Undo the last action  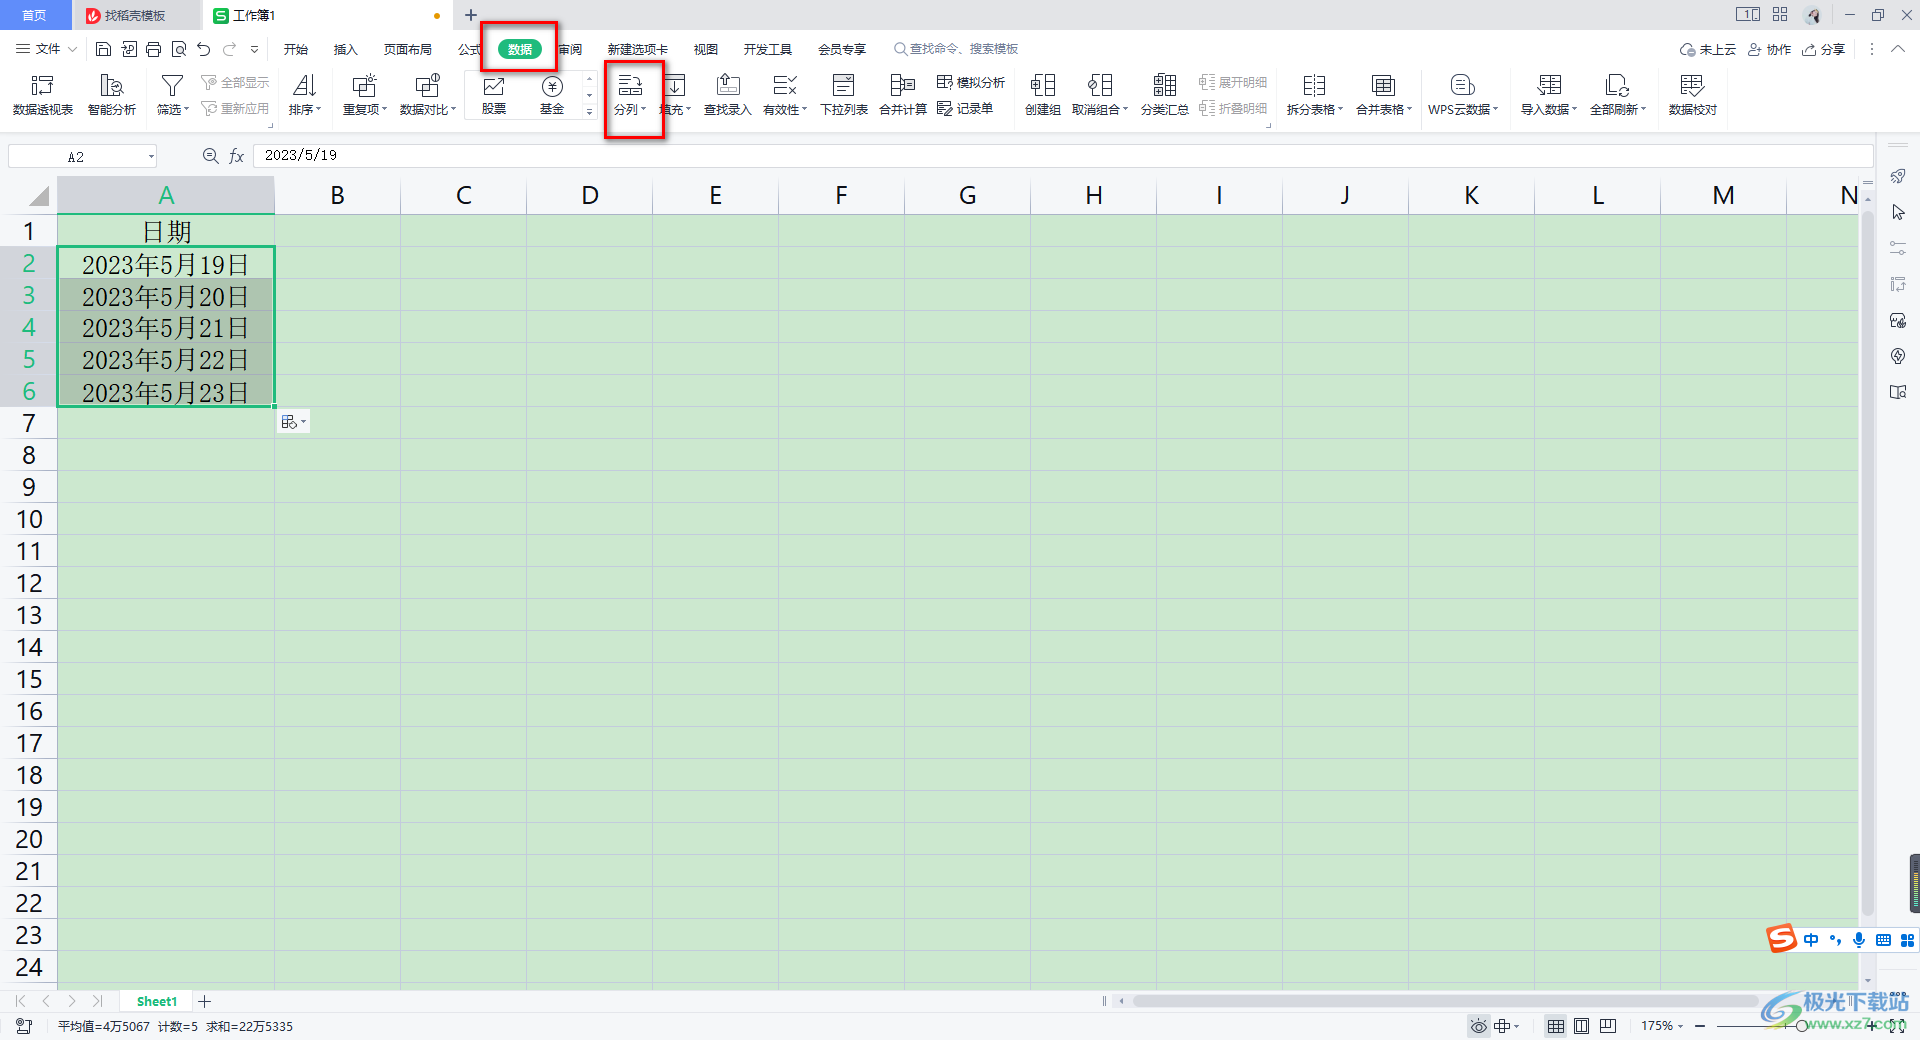pyautogui.click(x=204, y=49)
